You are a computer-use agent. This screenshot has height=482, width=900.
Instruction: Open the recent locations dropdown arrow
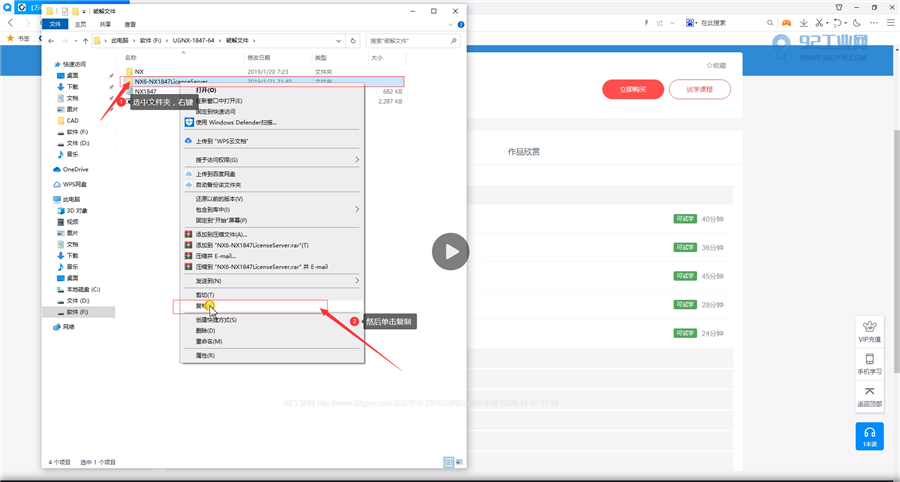(76, 41)
